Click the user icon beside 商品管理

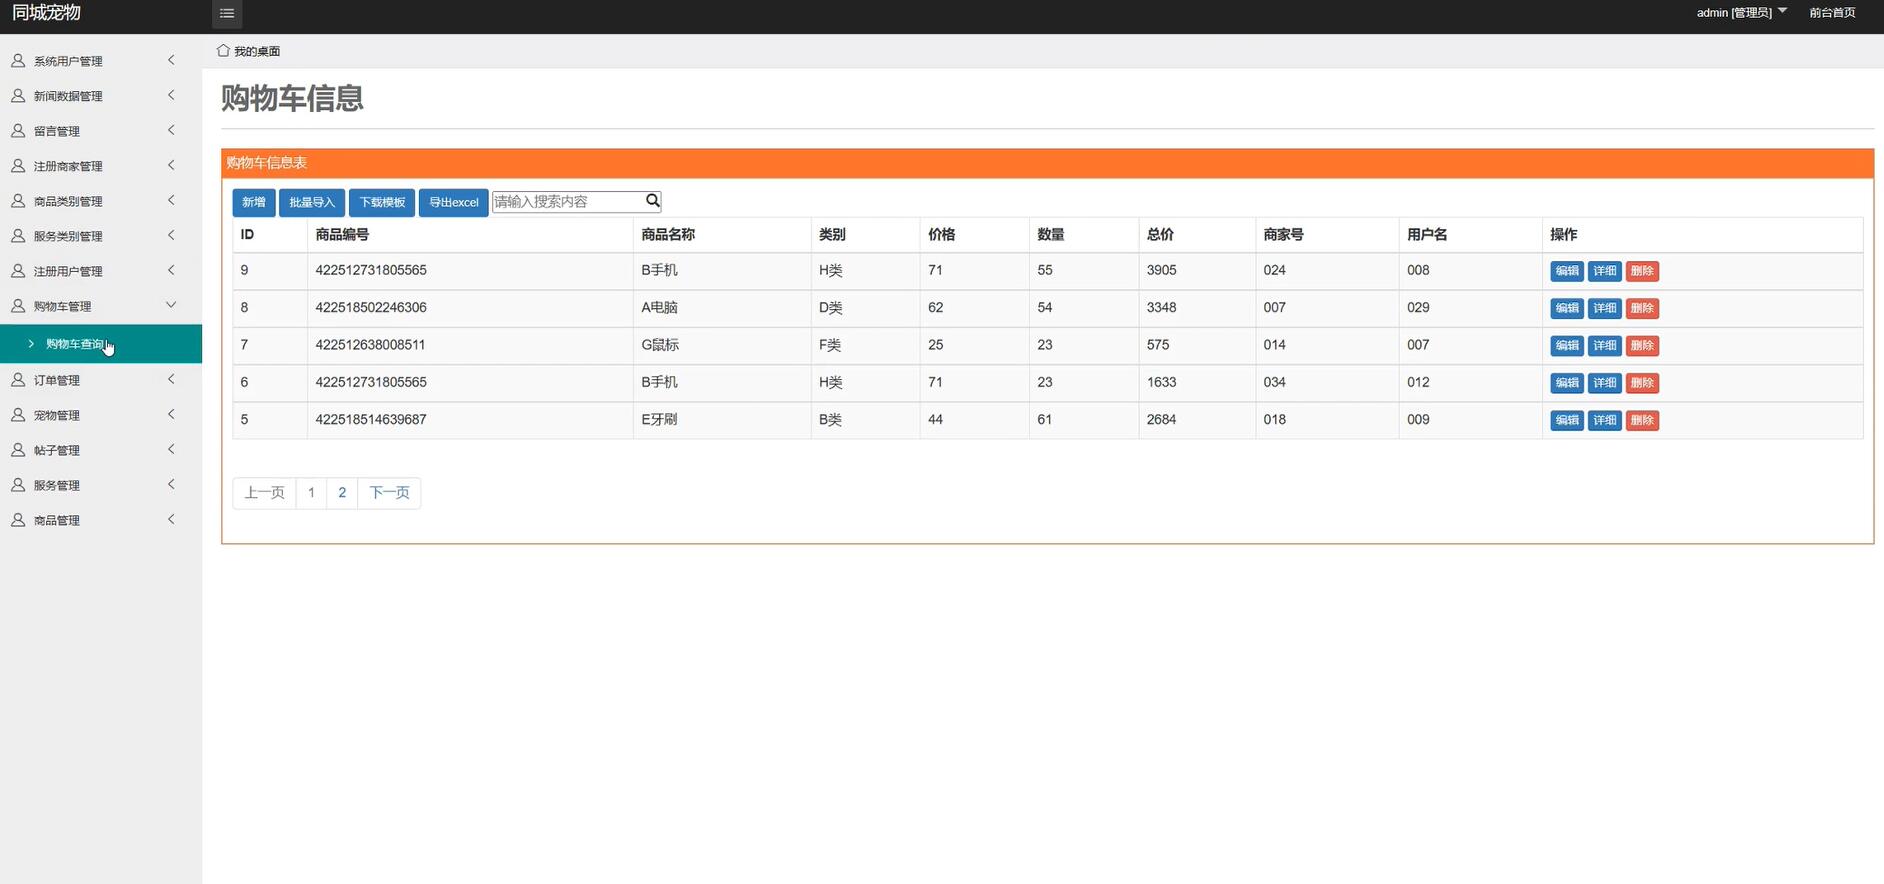[x=18, y=520]
